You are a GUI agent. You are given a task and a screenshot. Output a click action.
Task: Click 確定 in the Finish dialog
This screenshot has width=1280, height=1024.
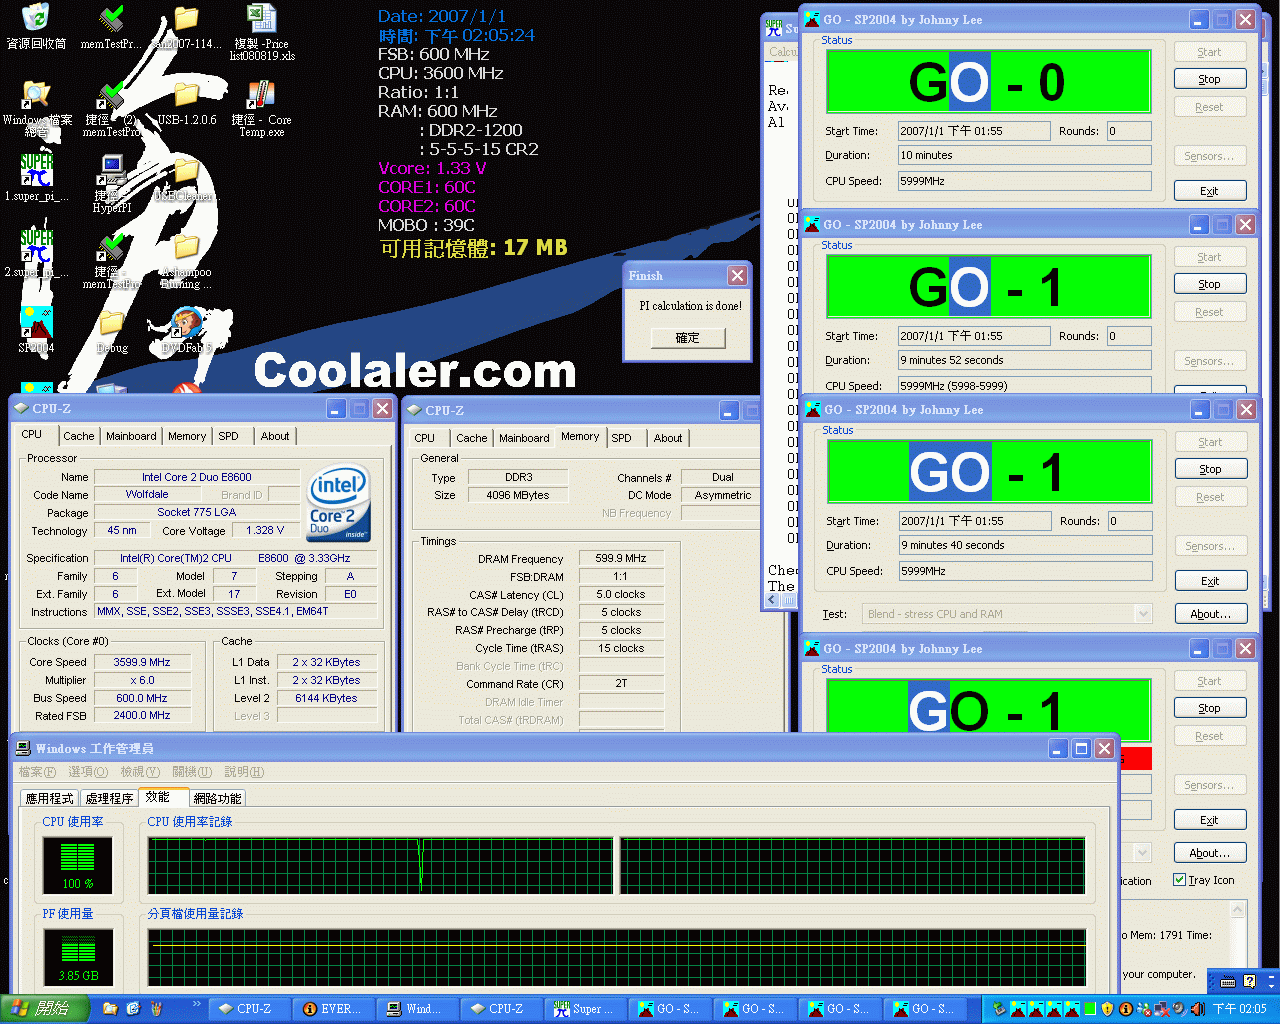pos(688,338)
